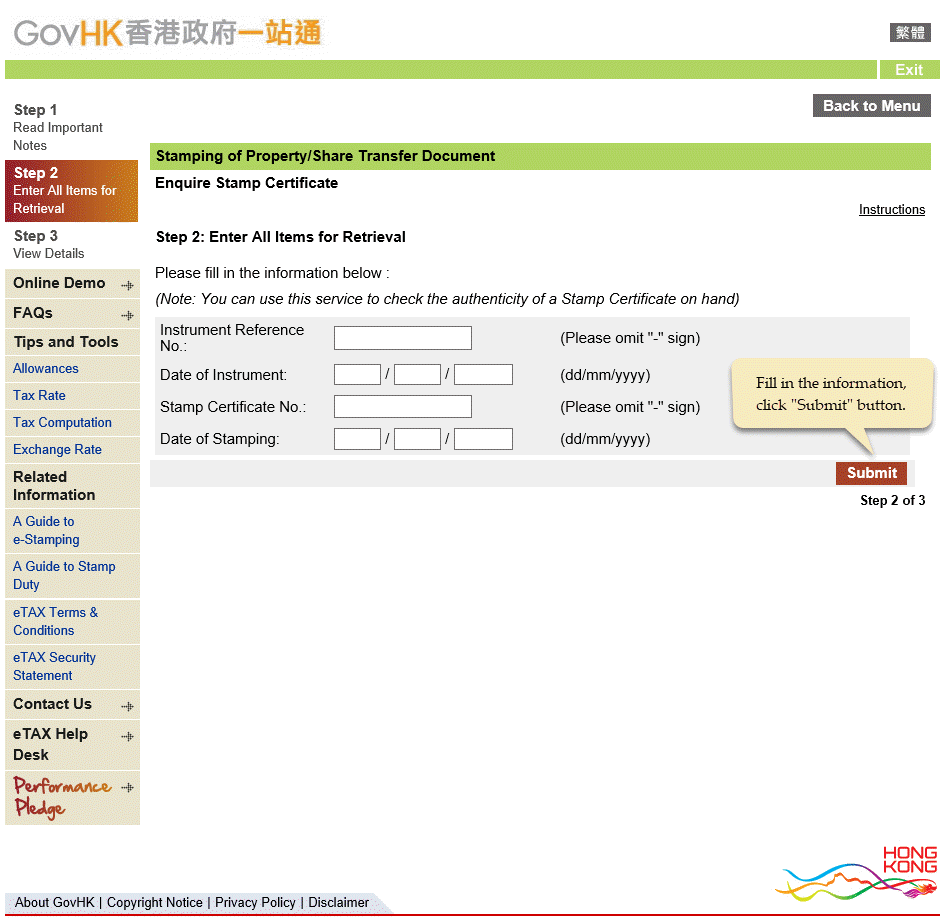Click the GovHK logo

click(x=167, y=33)
